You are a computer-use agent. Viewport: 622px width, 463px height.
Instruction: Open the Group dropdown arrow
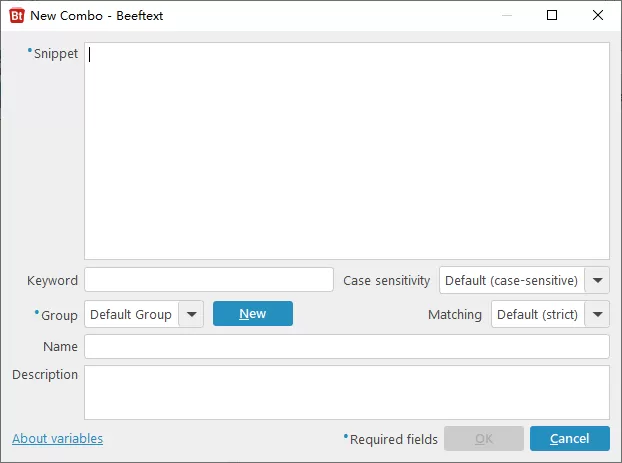[192, 314]
